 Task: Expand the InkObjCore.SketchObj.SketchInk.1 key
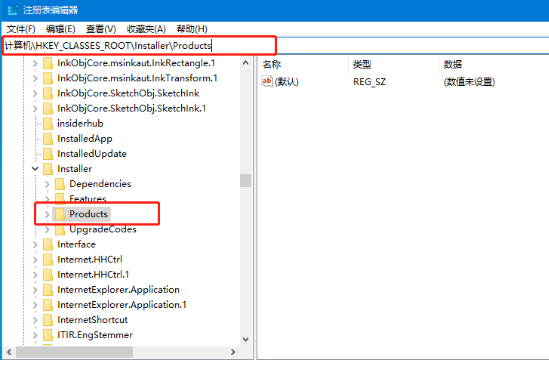pyautogui.click(x=35, y=109)
